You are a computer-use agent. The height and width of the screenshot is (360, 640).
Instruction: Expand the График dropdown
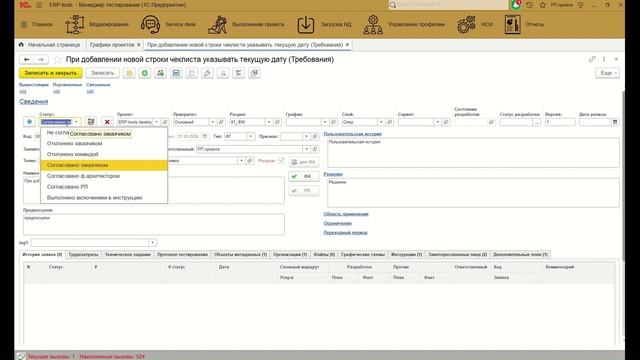pyautogui.click(x=325, y=122)
